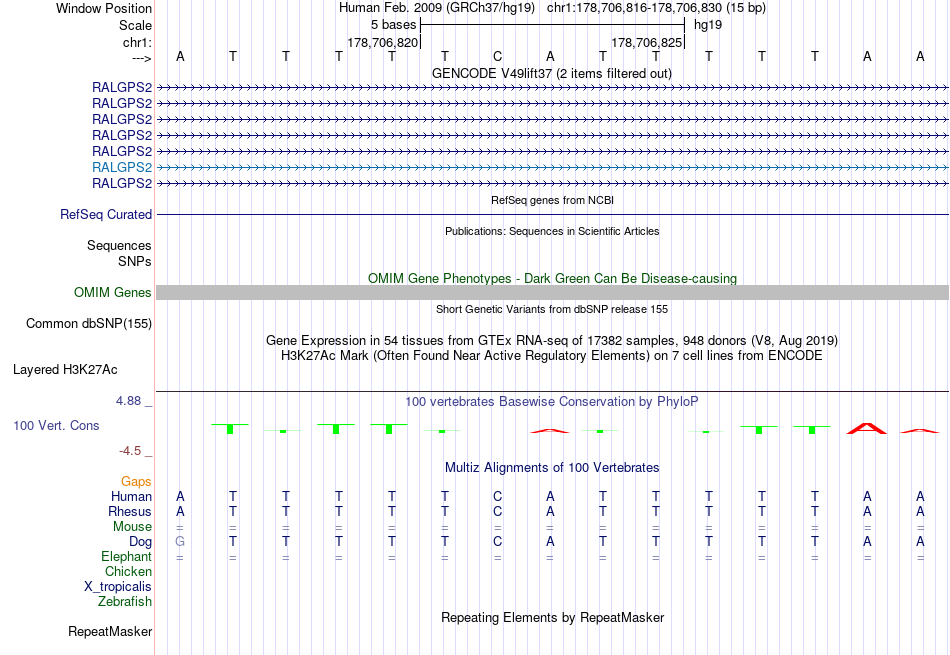Click the hg19 label beside scale bar
Image resolution: width=950 pixels, height=655 pixels.
point(708,25)
